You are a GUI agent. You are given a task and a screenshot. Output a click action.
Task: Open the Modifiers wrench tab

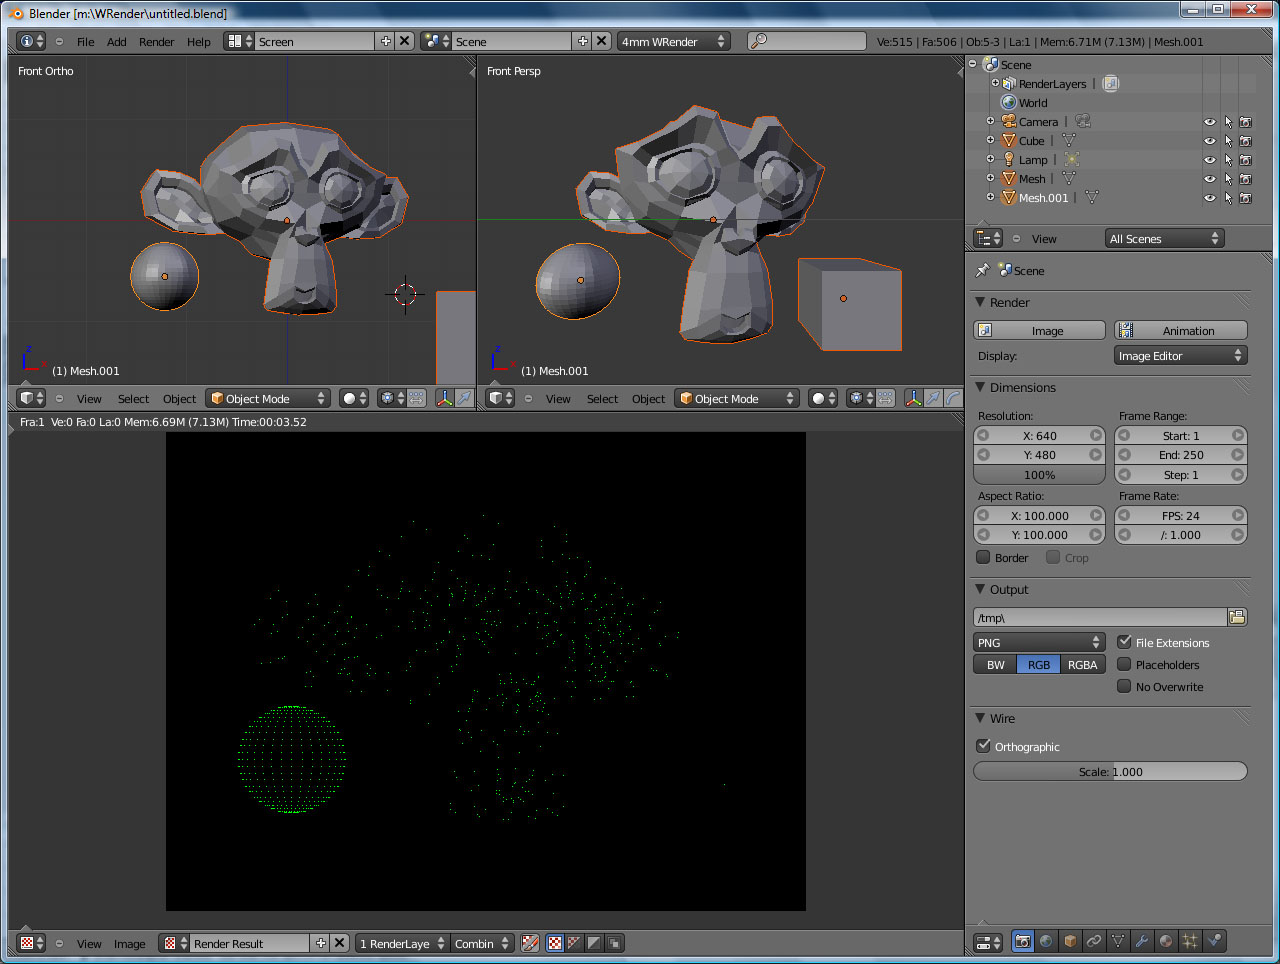pos(1142,941)
